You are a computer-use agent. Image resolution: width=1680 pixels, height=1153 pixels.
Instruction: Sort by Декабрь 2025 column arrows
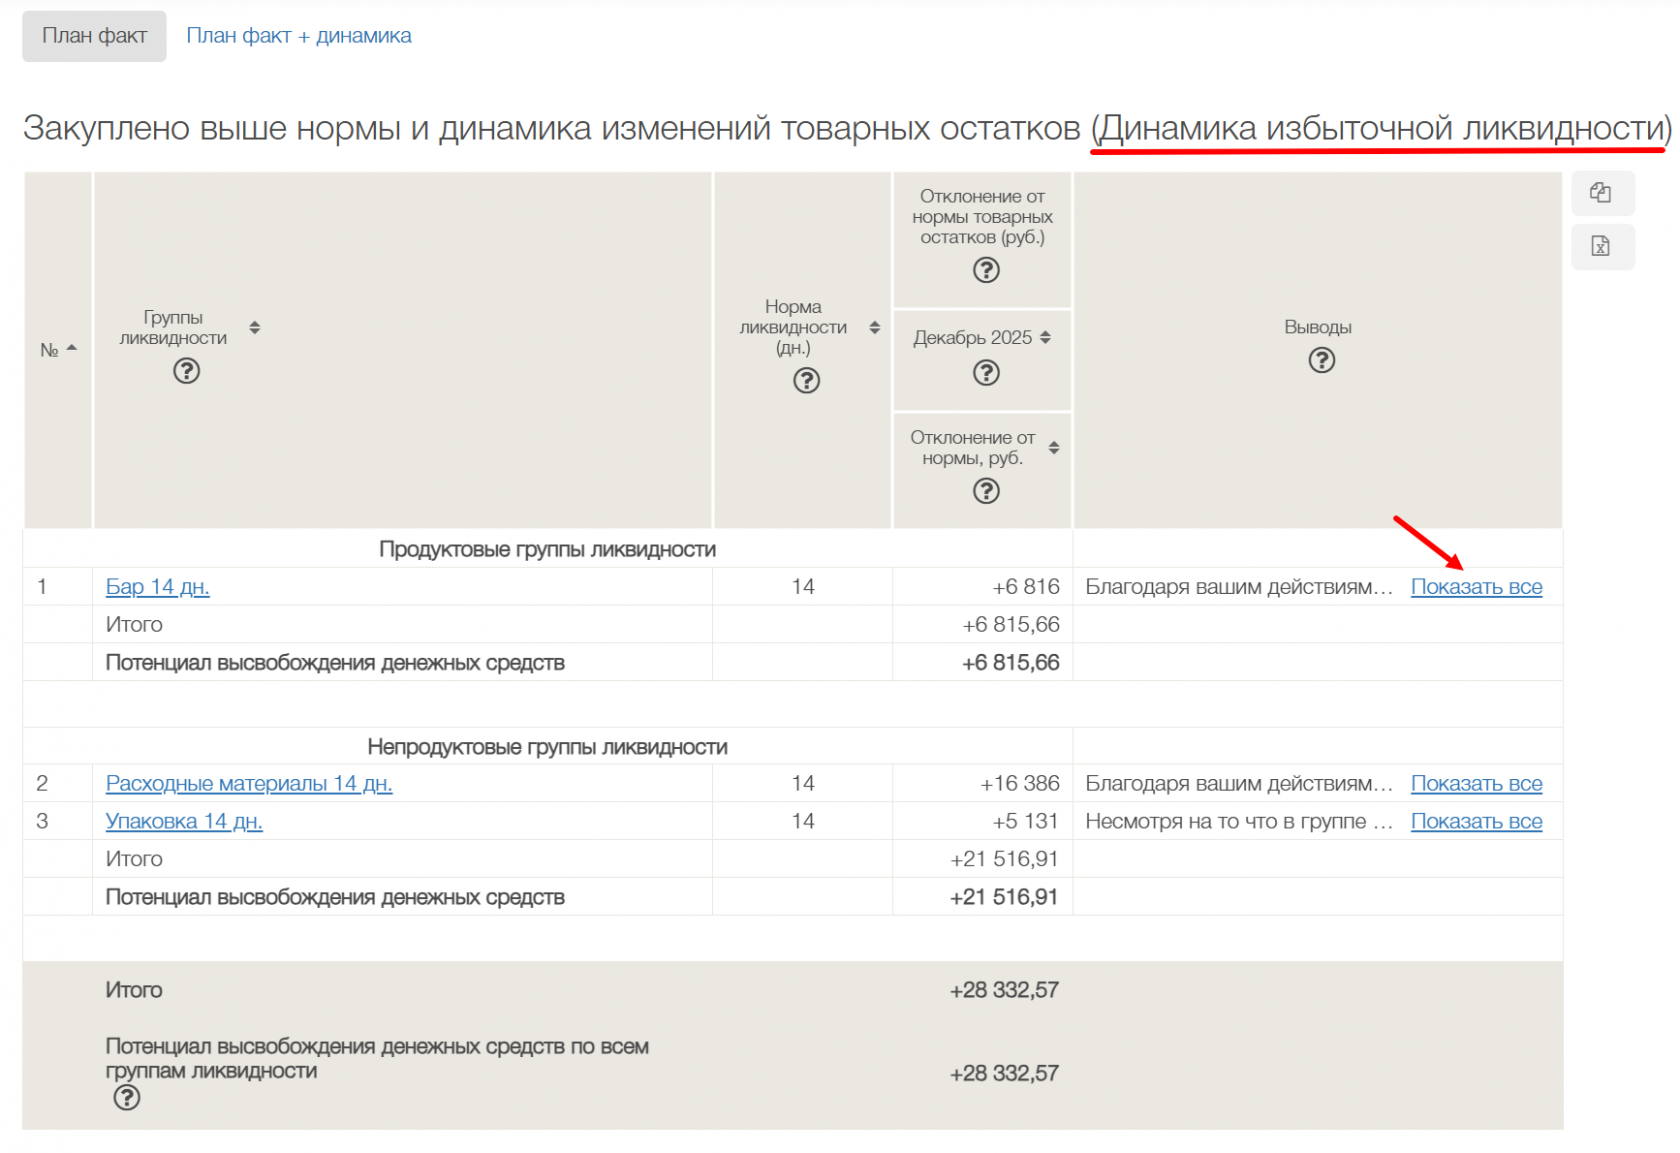(x=1046, y=338)
